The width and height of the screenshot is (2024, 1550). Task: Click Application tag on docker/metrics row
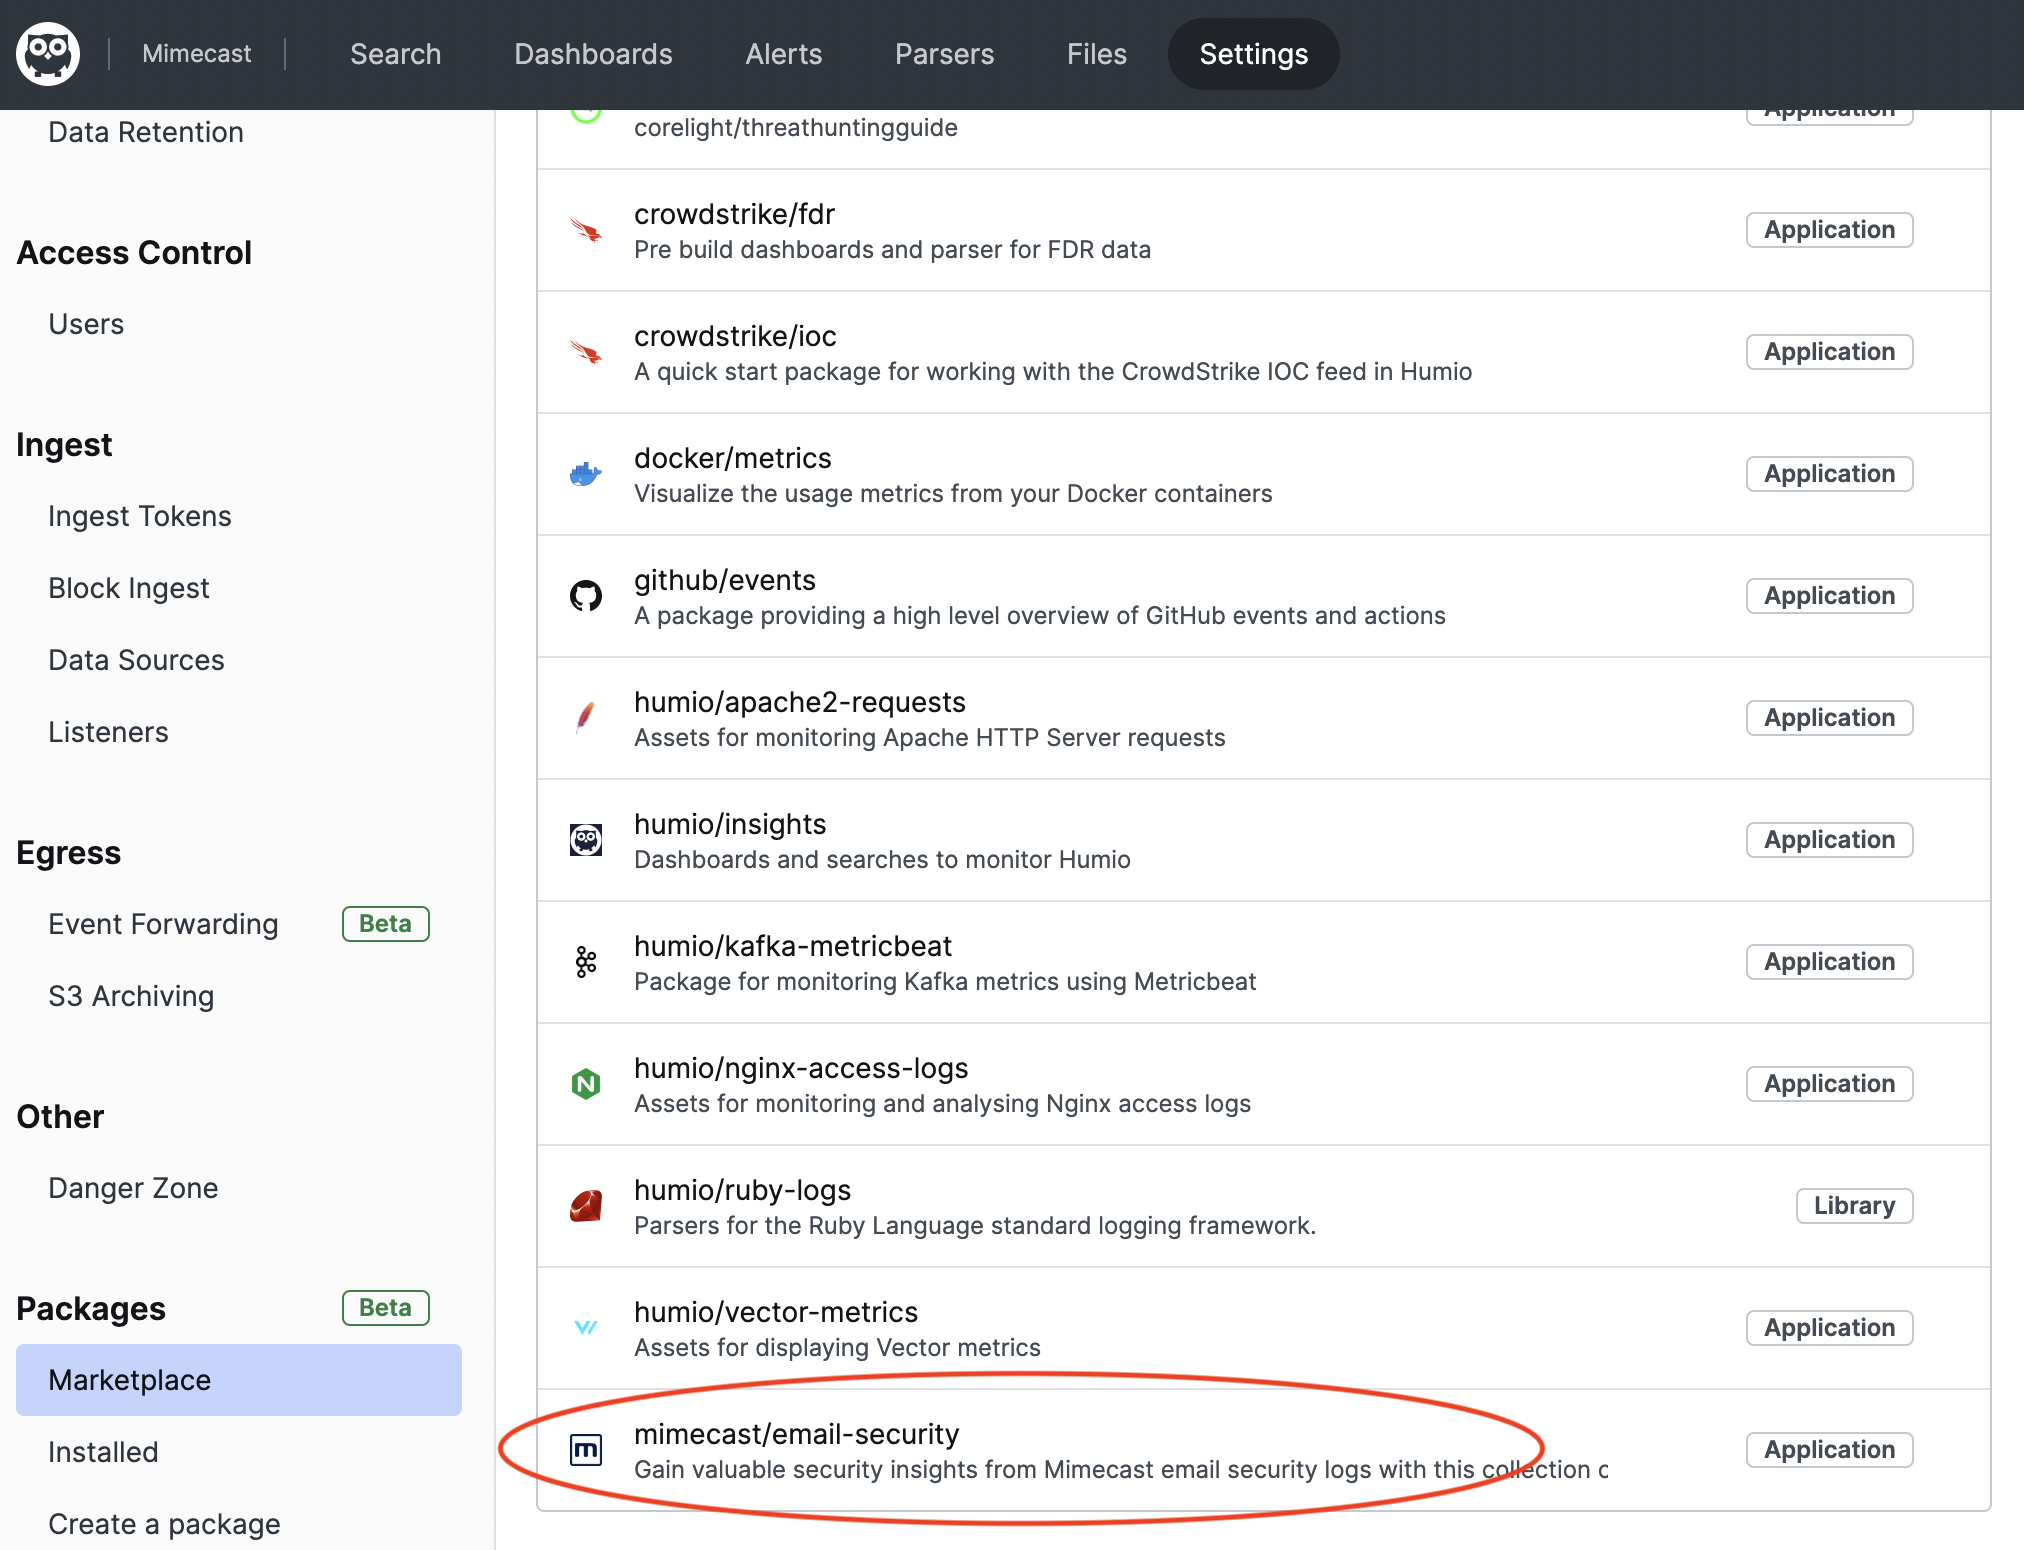[x=1830, y=474]
